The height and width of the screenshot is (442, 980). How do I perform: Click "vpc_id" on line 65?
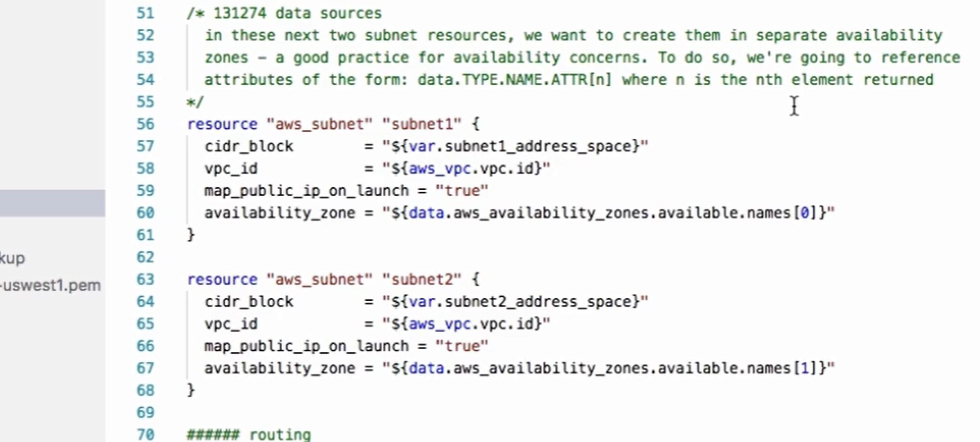tap(231, 324)
